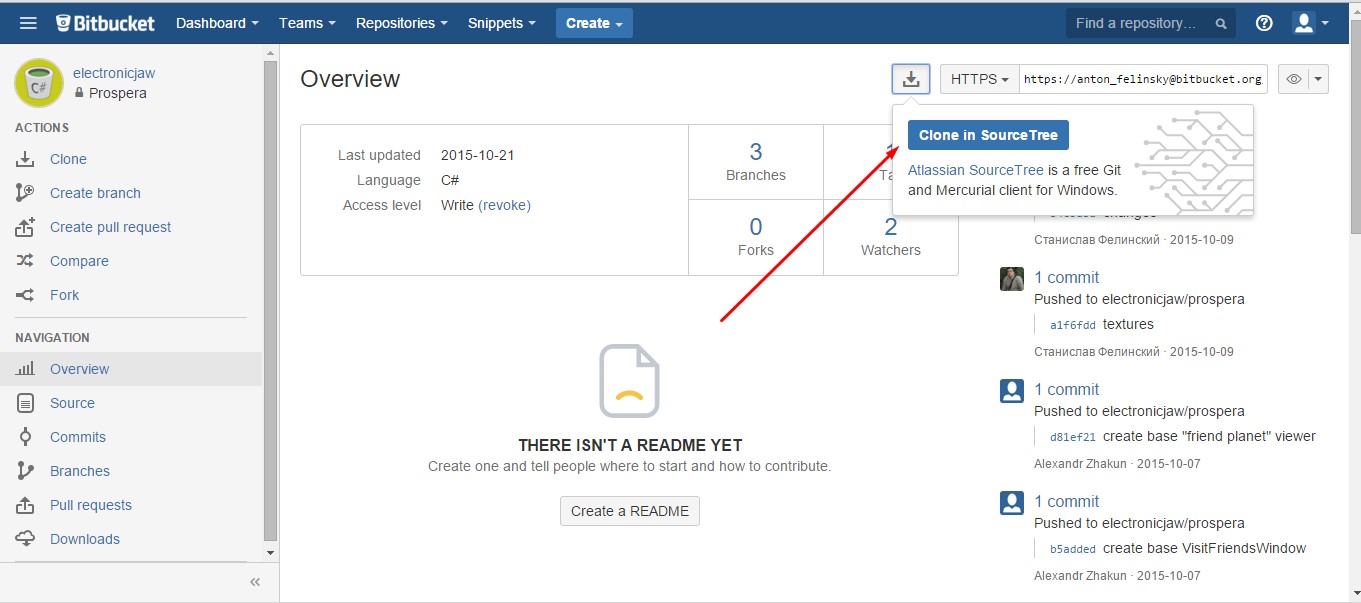Open the Repositories menu

tap(401, 23)
